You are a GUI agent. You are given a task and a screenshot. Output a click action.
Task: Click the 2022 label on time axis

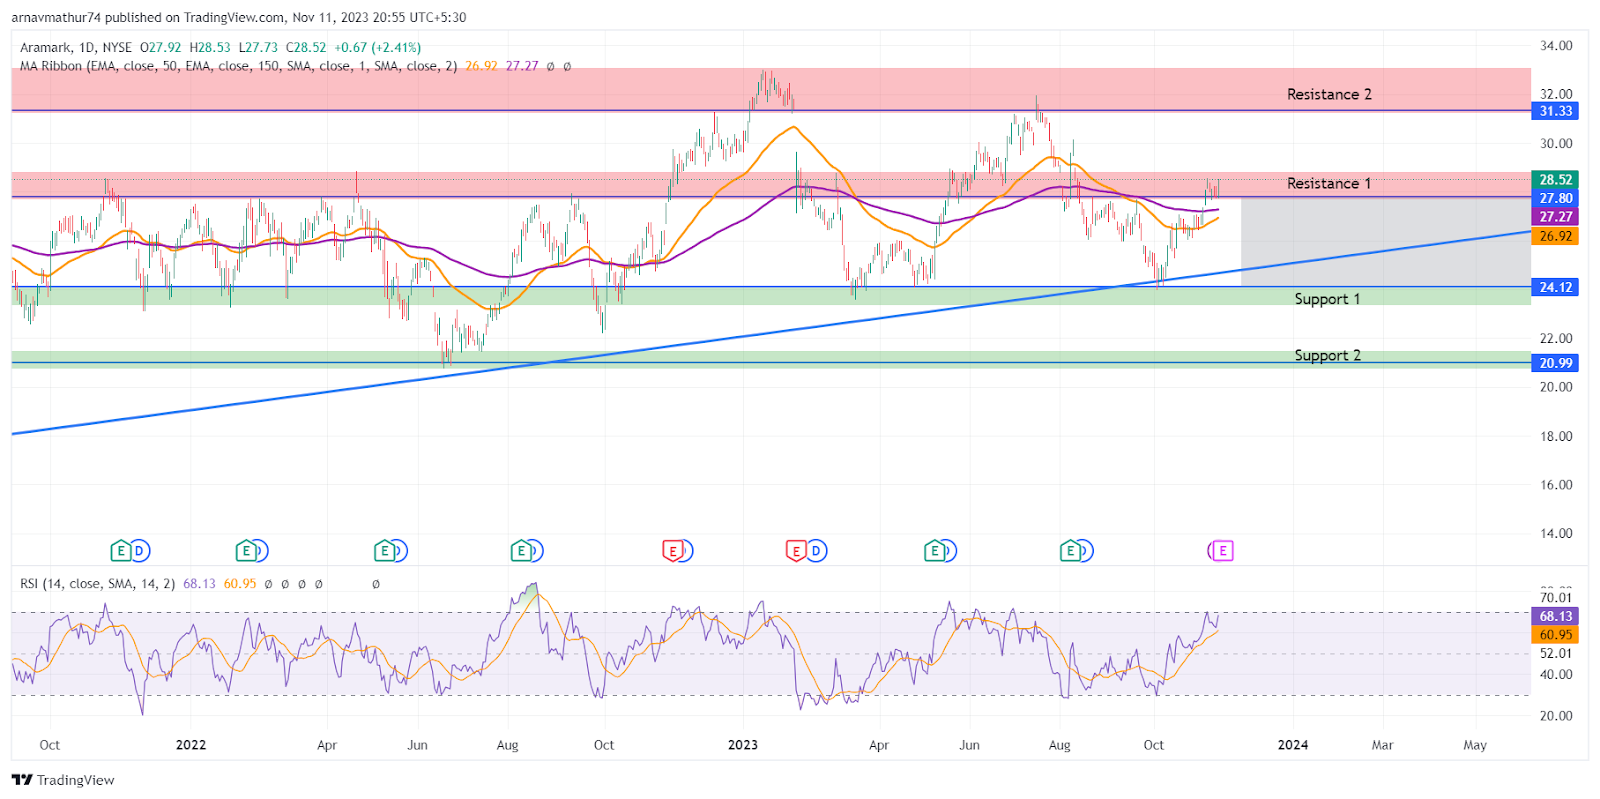tap(190, 745)
